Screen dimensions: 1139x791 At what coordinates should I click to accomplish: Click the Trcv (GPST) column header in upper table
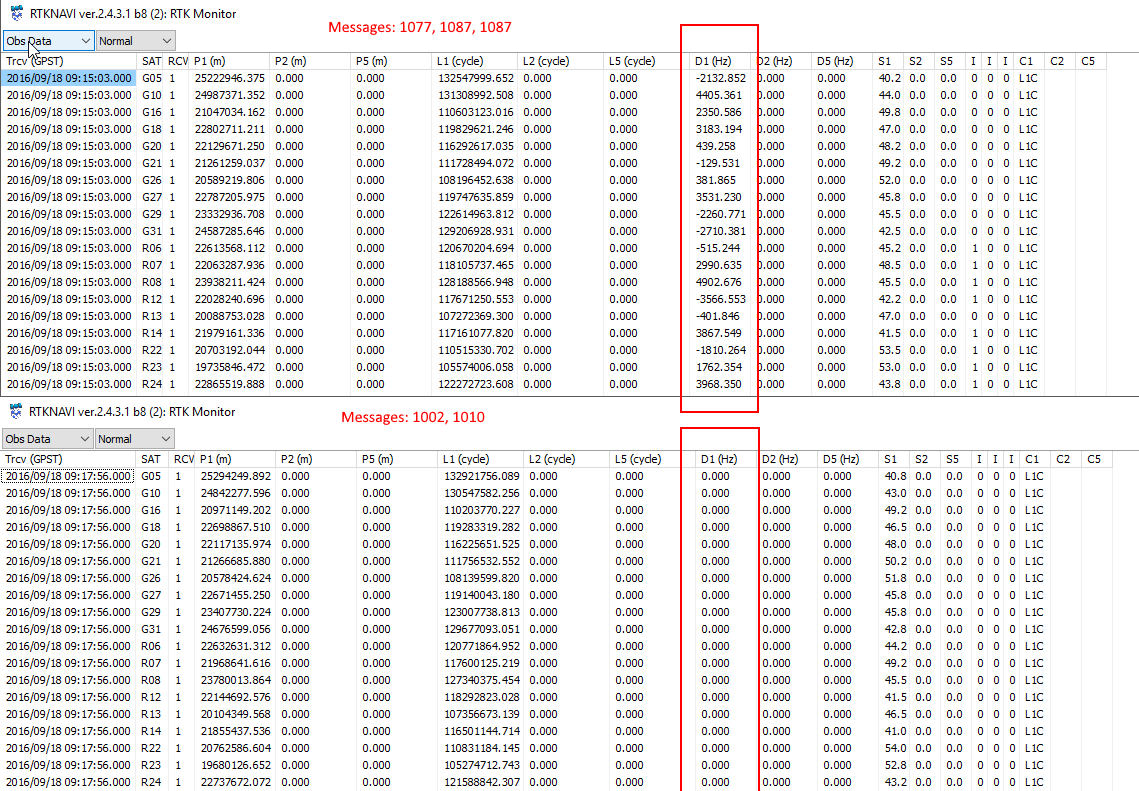pos(34,62)
